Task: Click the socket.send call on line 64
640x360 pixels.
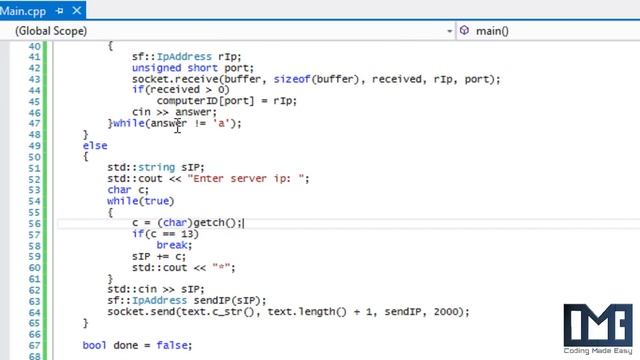Action: [289, 312]
